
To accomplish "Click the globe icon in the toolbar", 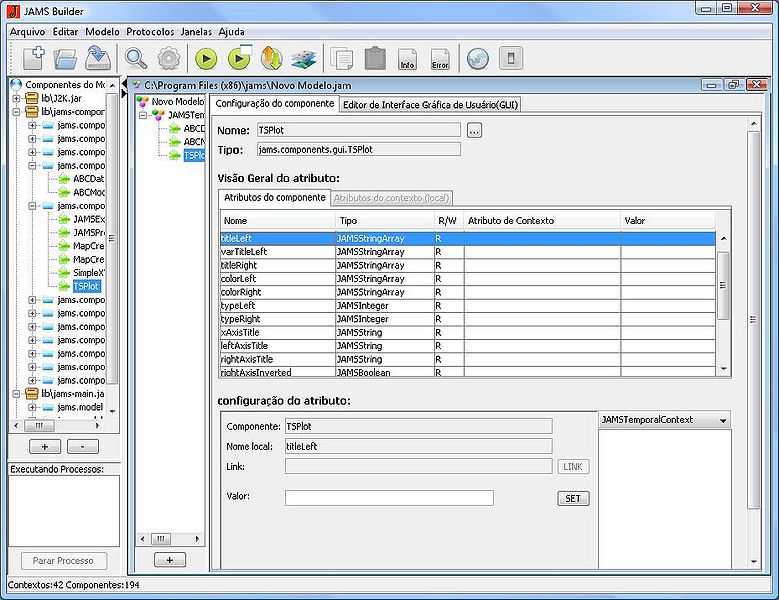I will point(478,58).
